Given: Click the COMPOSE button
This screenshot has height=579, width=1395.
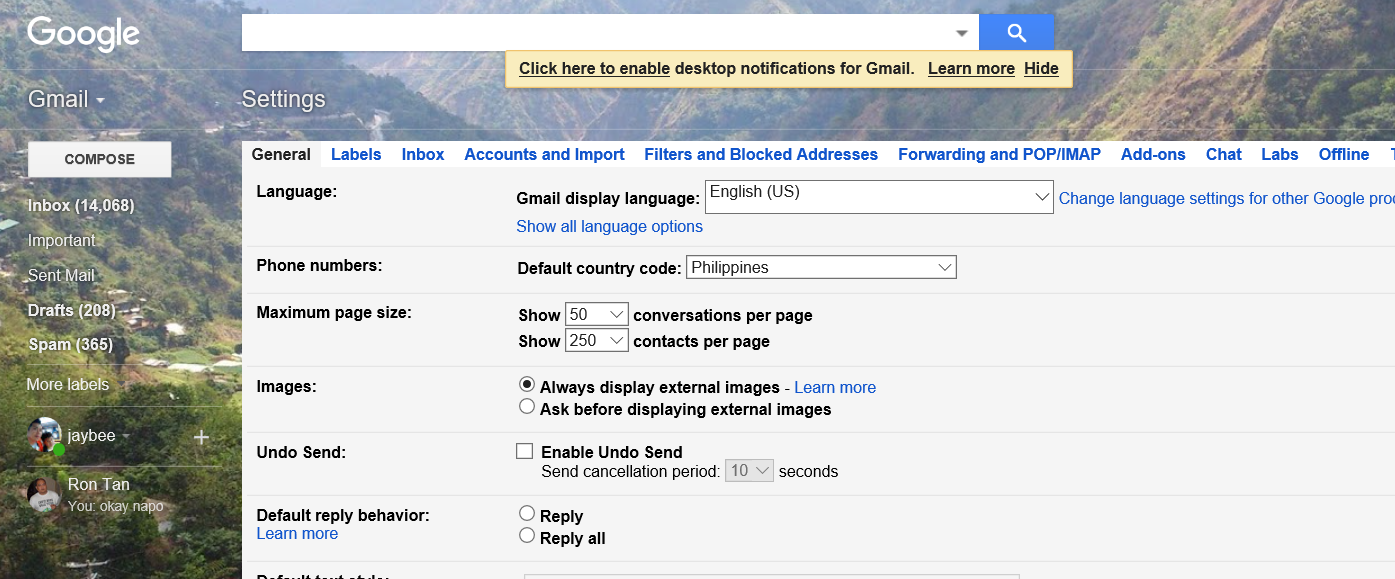Looking at the screenshot, I should [99, 159].
